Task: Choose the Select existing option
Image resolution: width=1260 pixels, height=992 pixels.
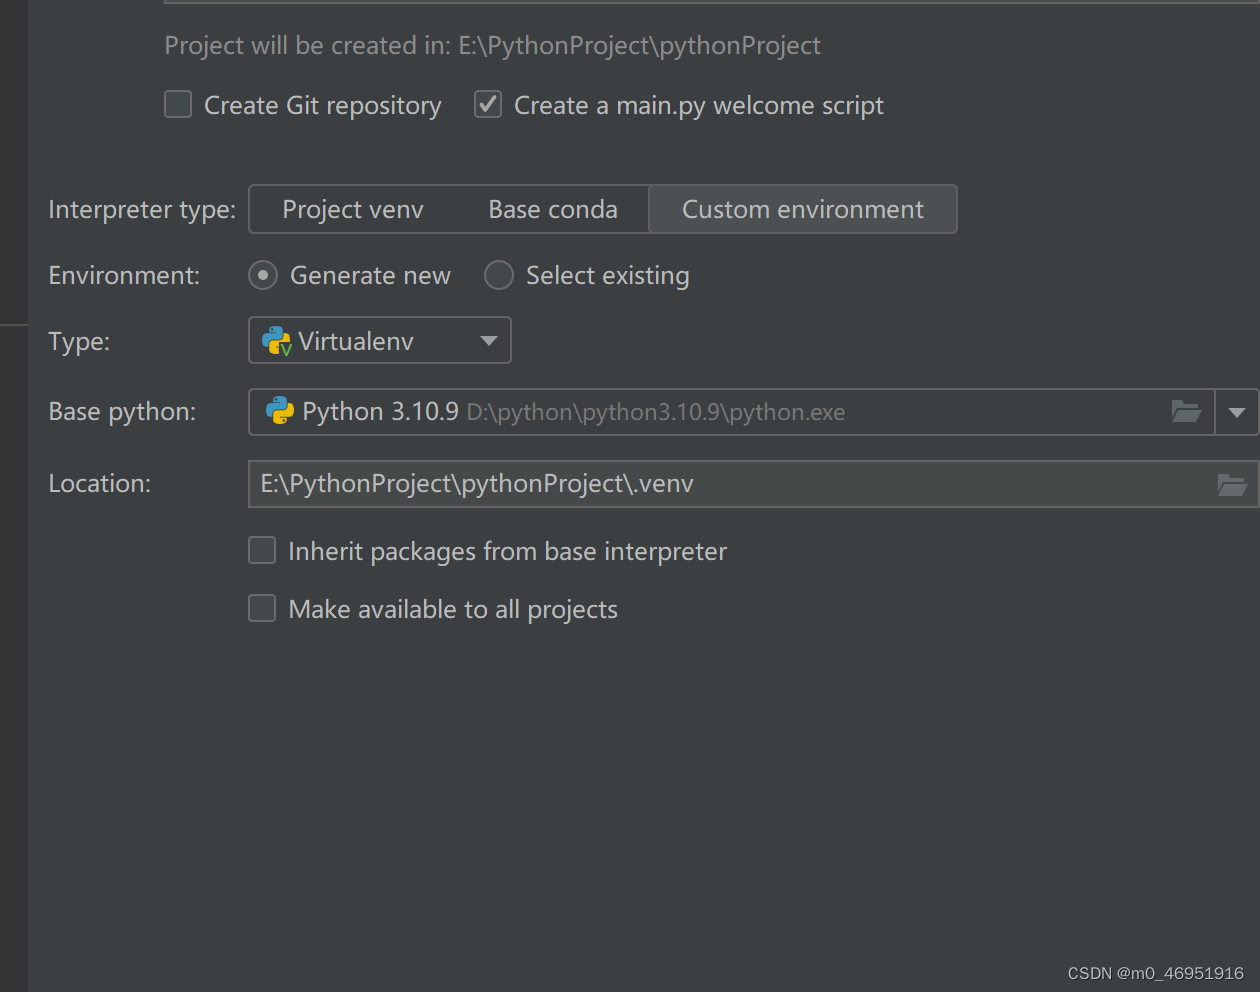Action: click(x=498, y=275)
